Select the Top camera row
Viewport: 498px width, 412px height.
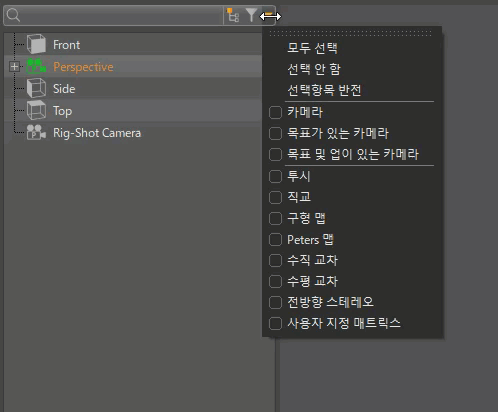(x=133, y=110)
